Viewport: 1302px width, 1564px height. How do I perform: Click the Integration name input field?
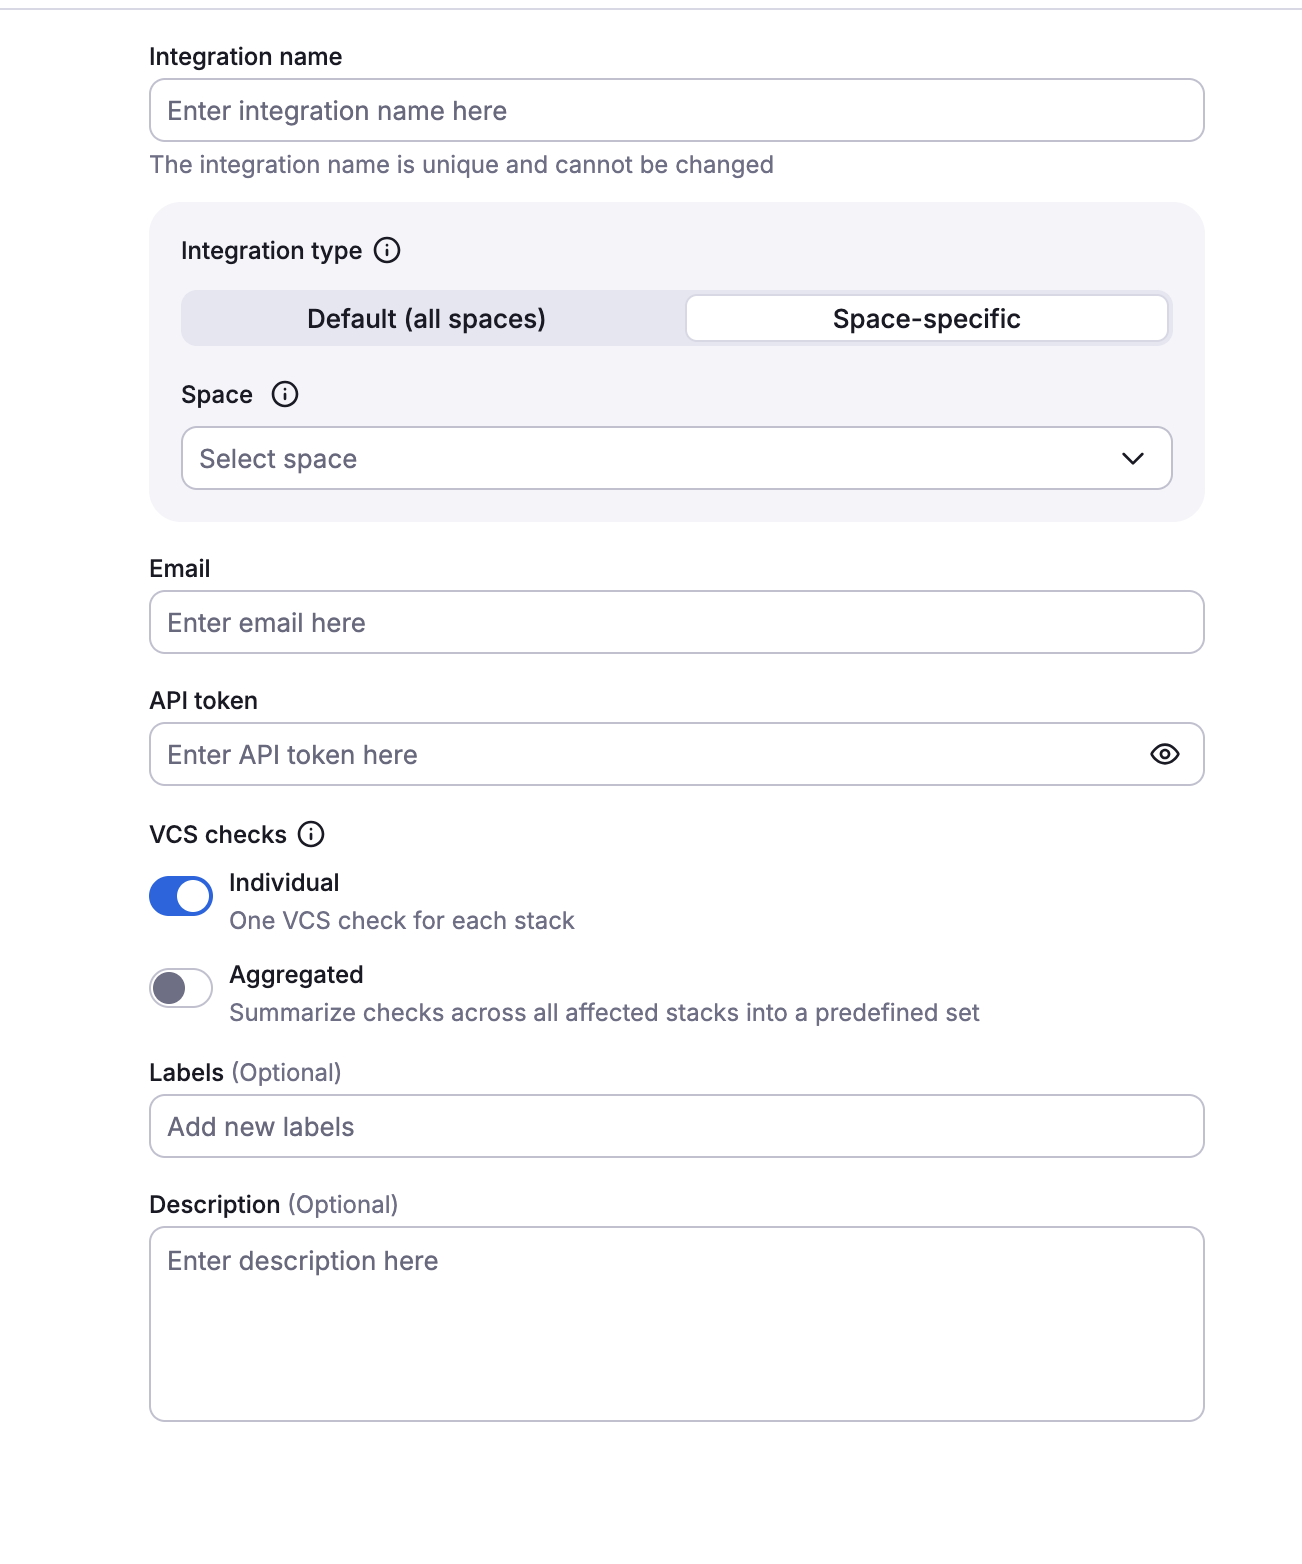coord(676,110)
